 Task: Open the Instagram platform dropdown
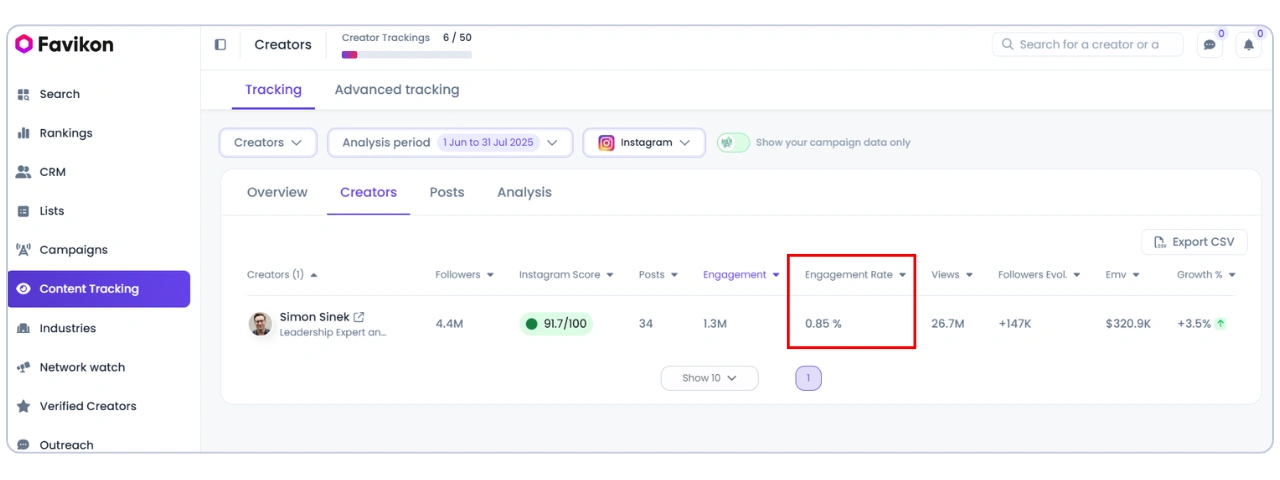[x=644, y=143]
